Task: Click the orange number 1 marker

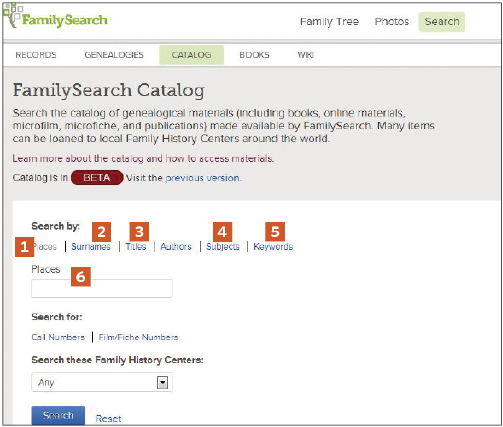Action: 24,247
